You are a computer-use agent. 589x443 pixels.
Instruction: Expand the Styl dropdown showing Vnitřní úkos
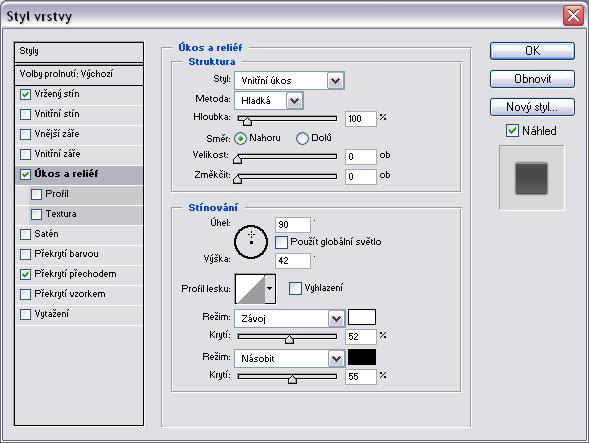(335, 80)
